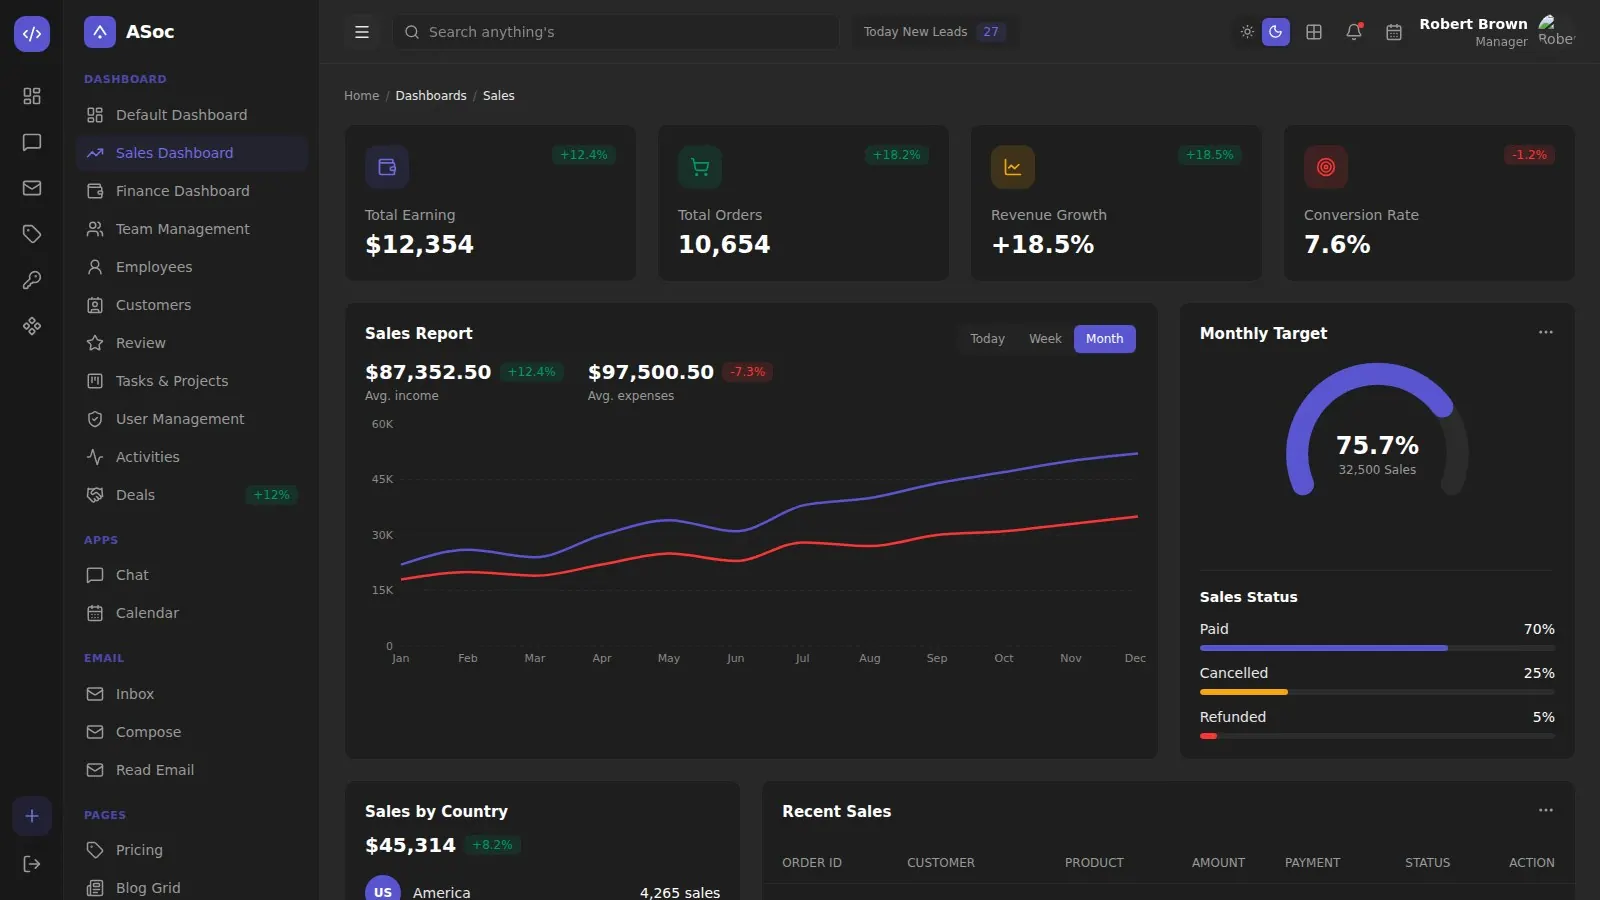Image resolution: width=1600 pixels, height=900 pixels.
Task: View Activities in the sidebar
Action: 191,457
